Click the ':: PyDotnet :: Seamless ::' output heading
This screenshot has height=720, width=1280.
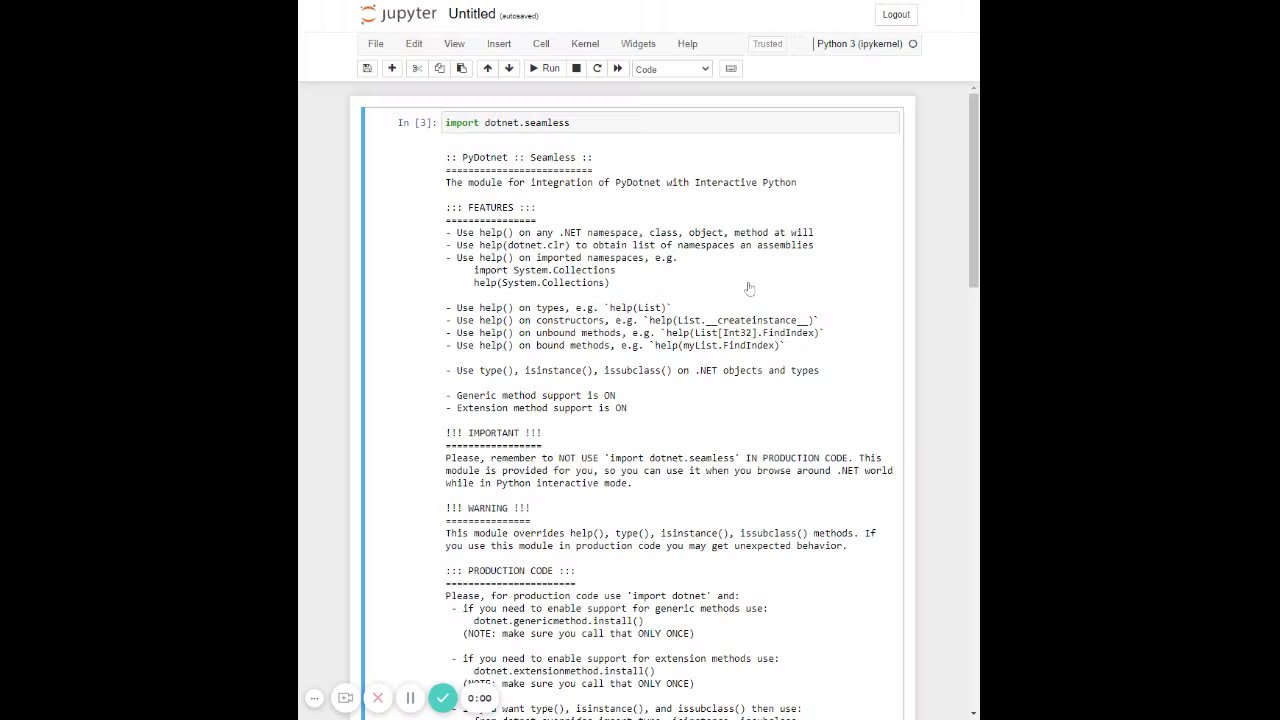(x=519, y=158)
